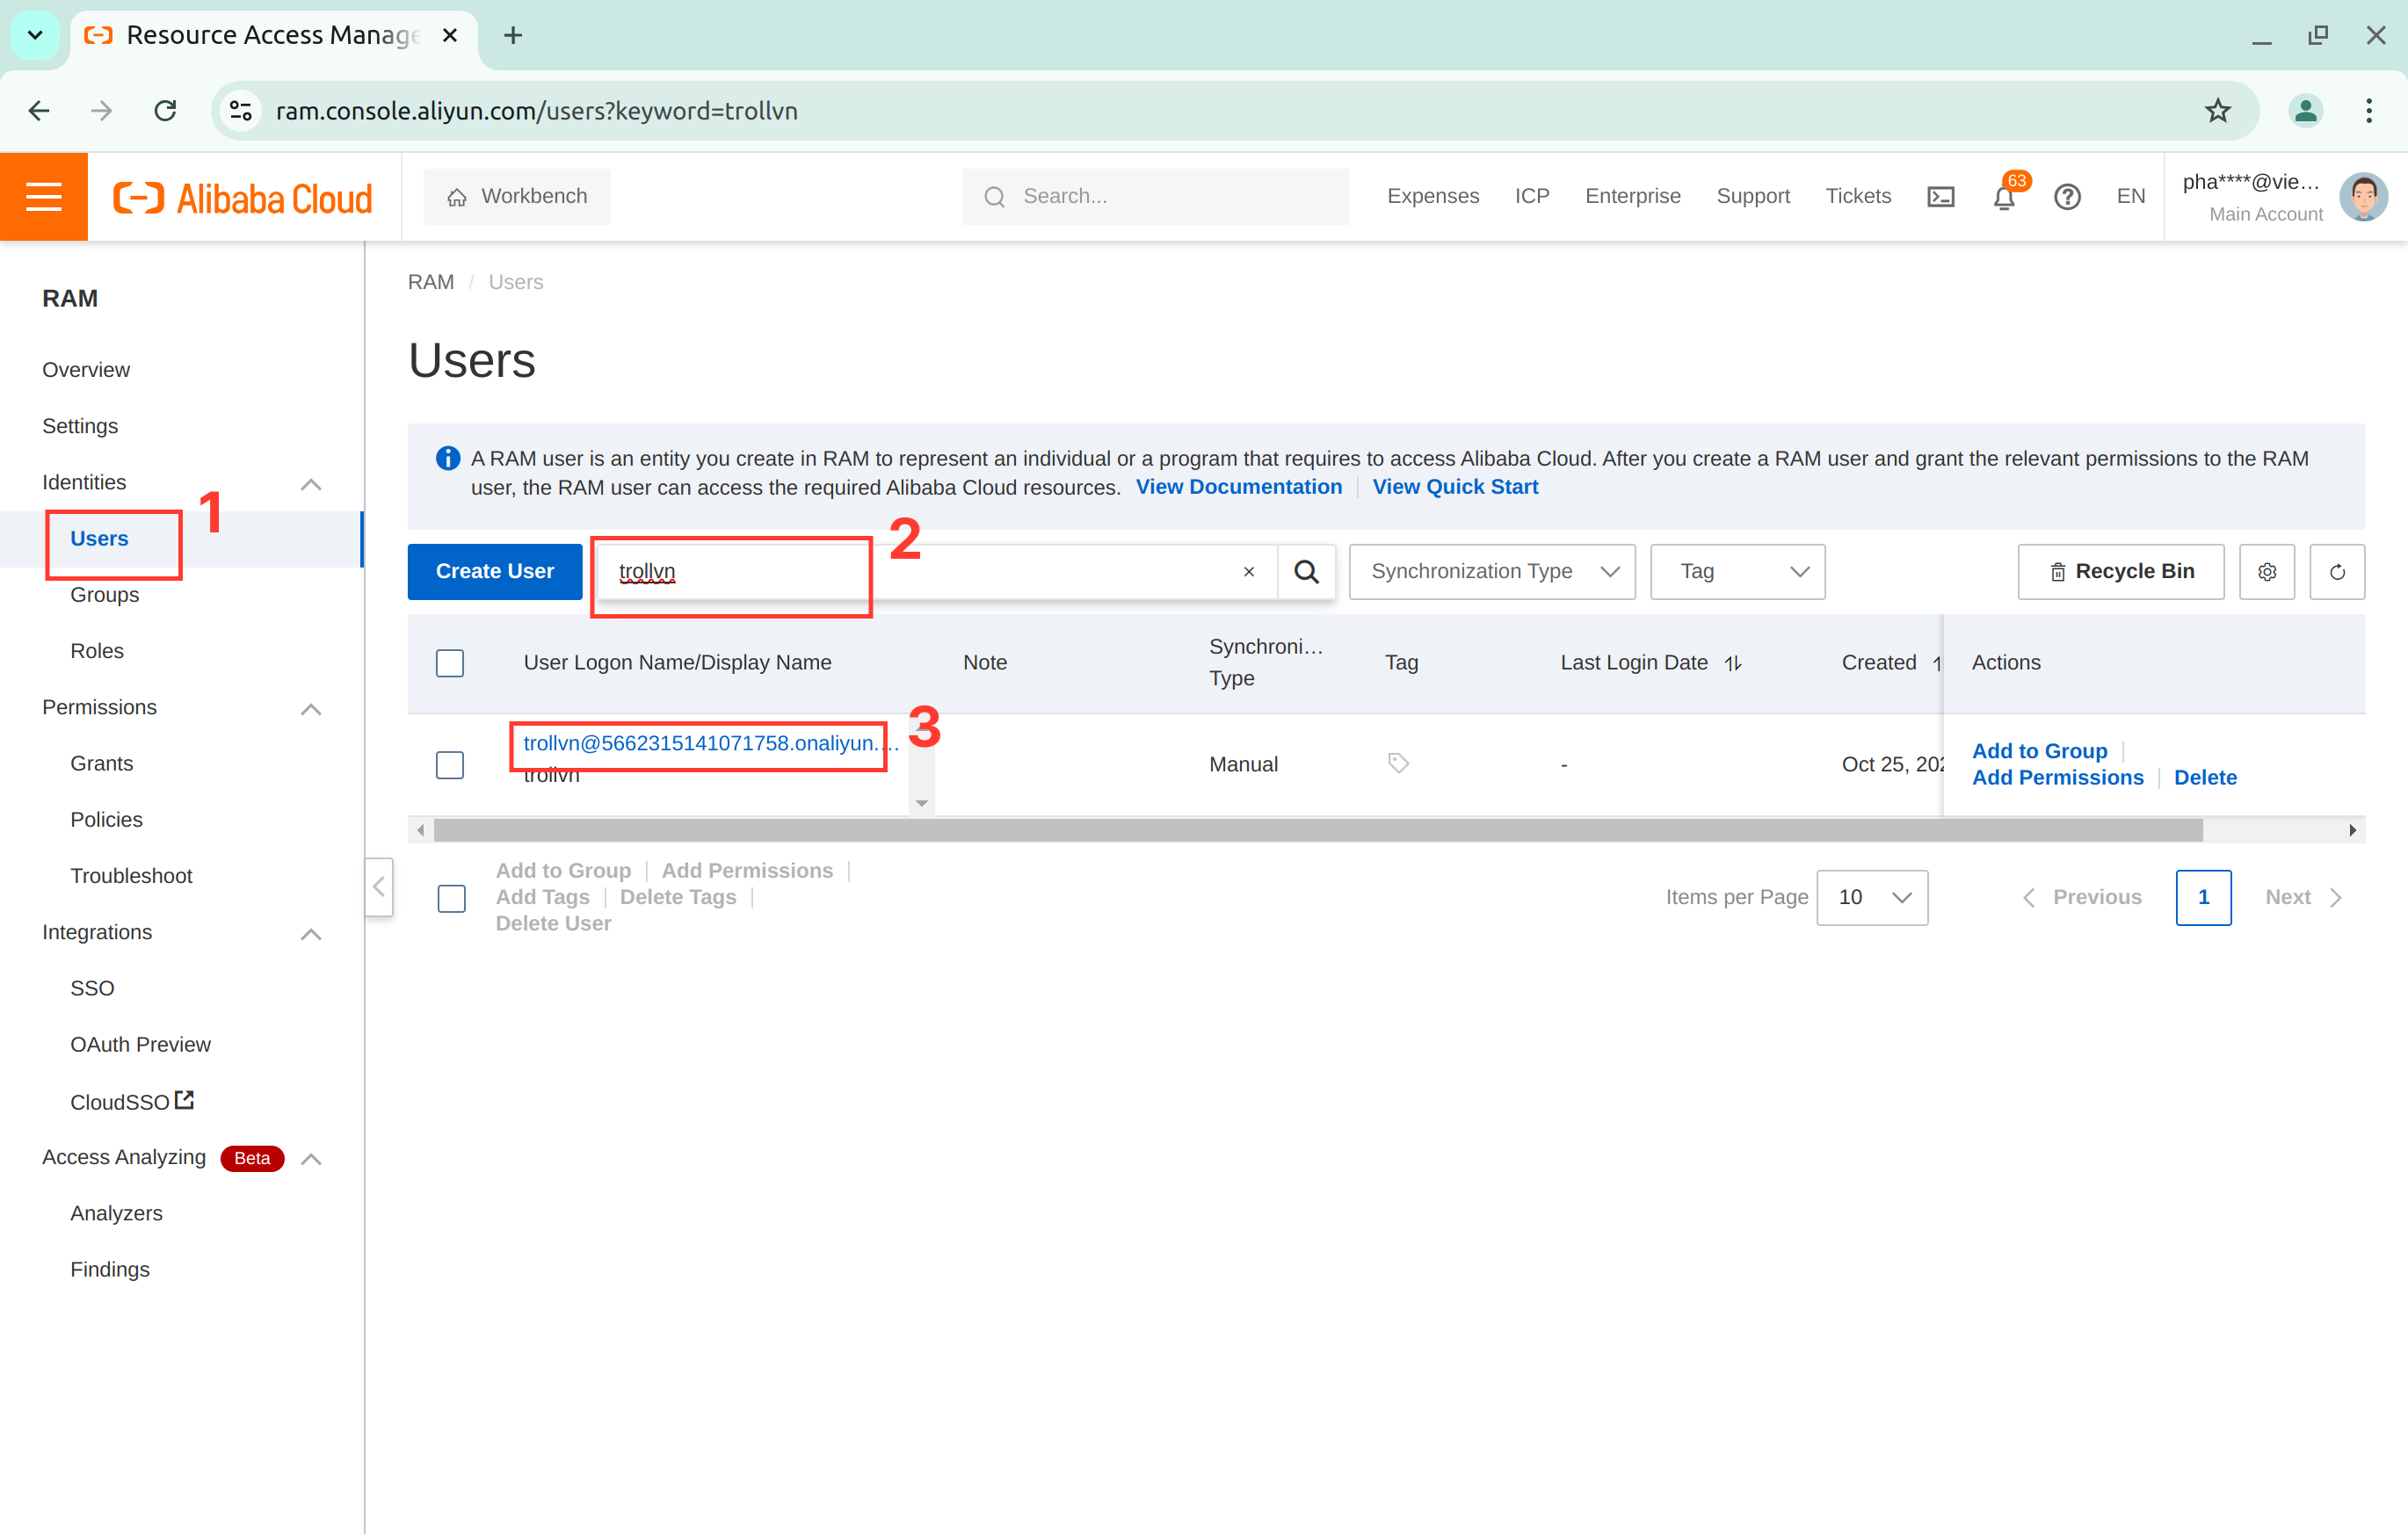This screenshot has width=2408, height=1534.
Task: Click the table horizontal scrollbar
Action: [x=1318, y=830]
